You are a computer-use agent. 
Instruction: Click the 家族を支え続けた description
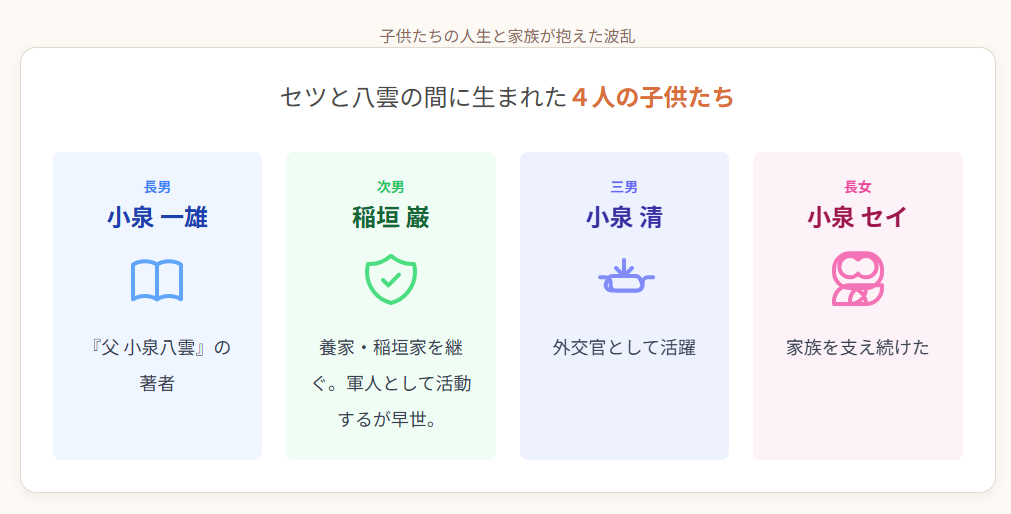pyautogui.click(x=857, y=348)
